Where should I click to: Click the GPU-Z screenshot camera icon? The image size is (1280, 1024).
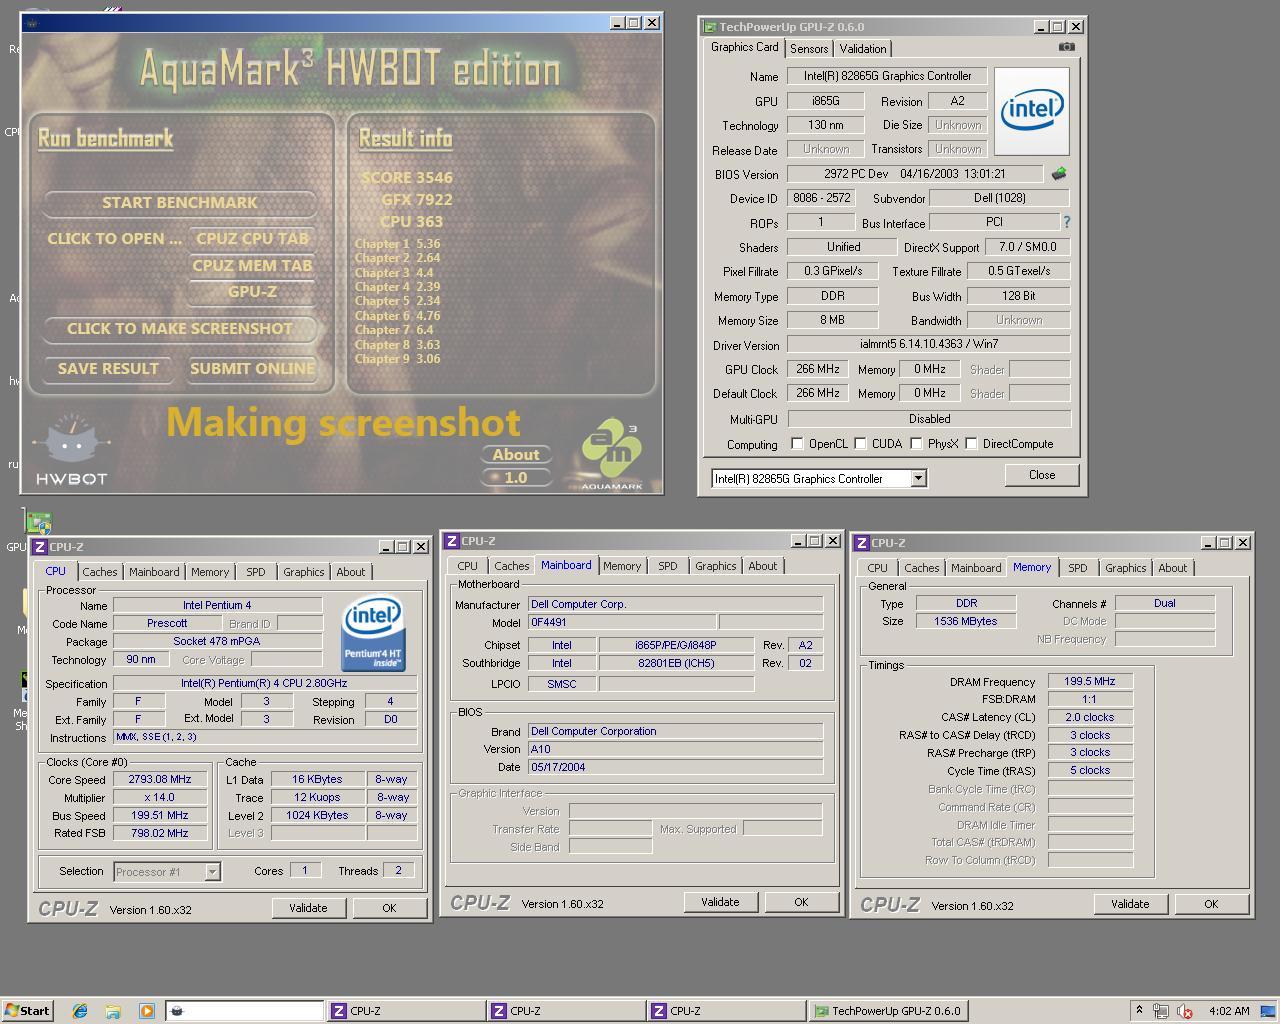(1067, 47)
